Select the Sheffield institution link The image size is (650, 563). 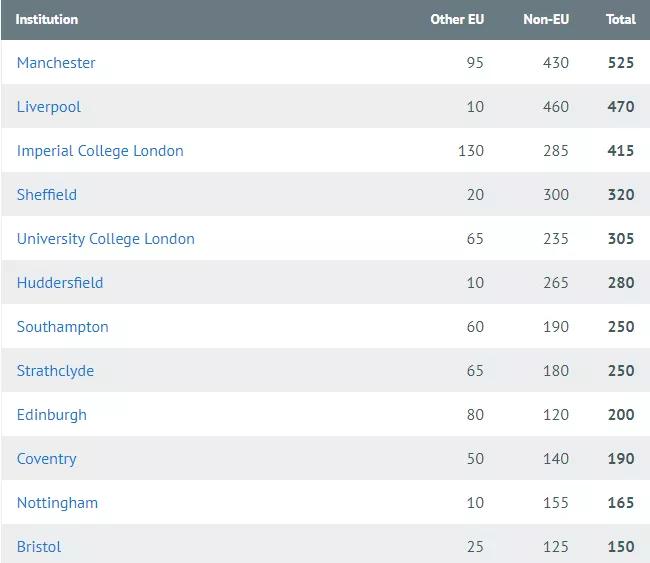(x=47, y=195)
